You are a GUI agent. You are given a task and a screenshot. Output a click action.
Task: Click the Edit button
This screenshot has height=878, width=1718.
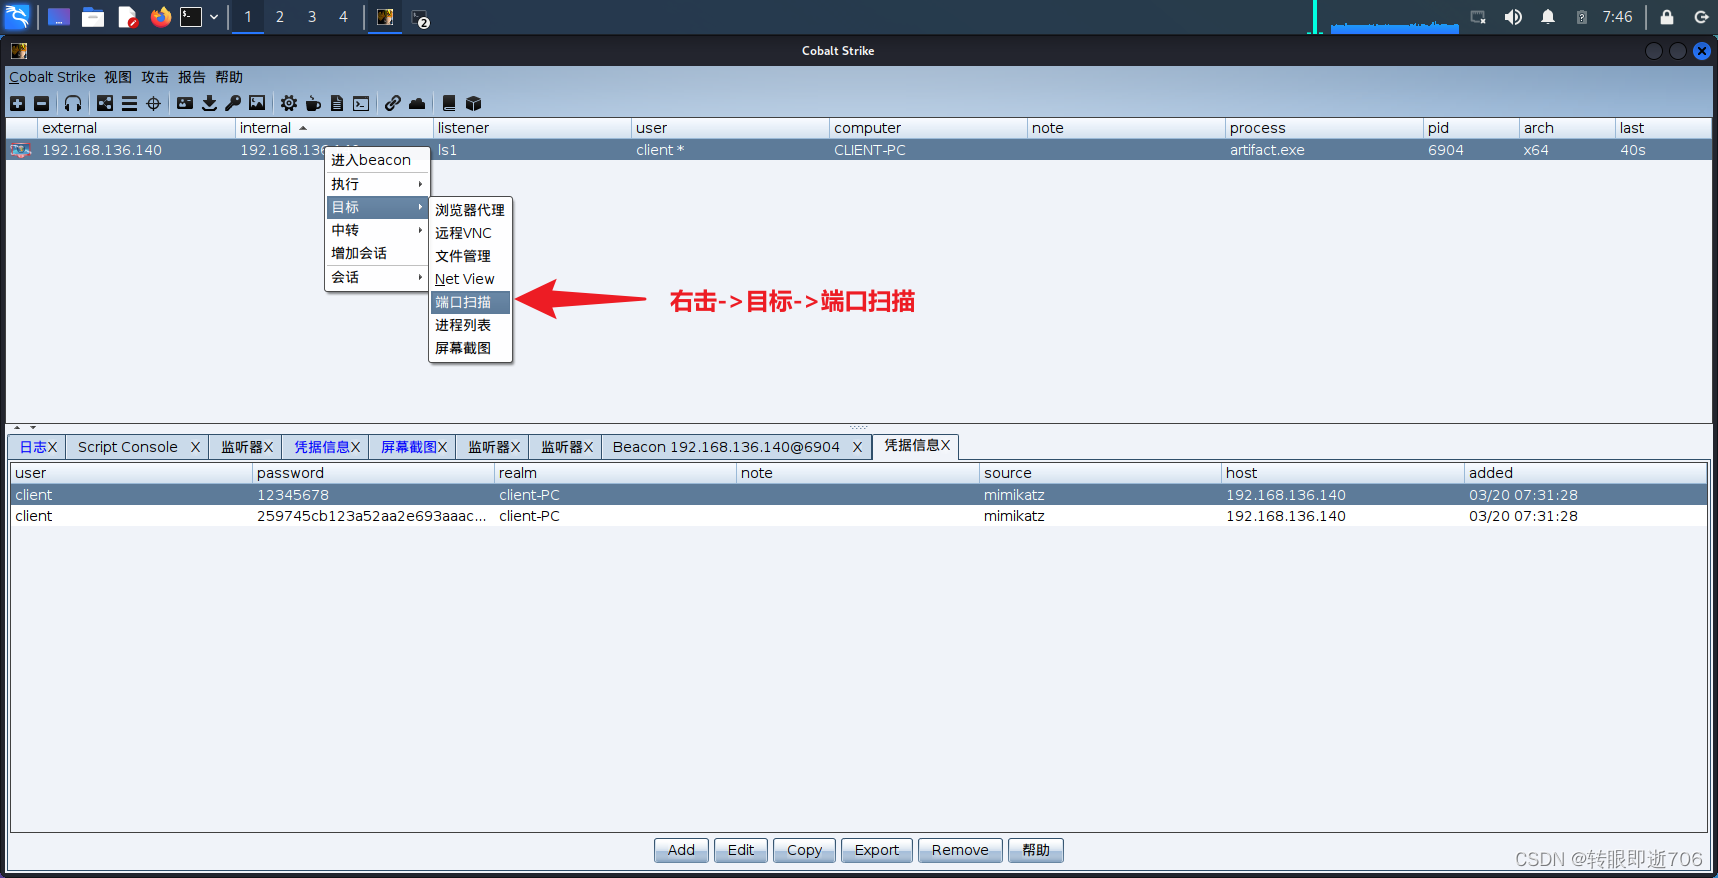click(x=741, y=850)
